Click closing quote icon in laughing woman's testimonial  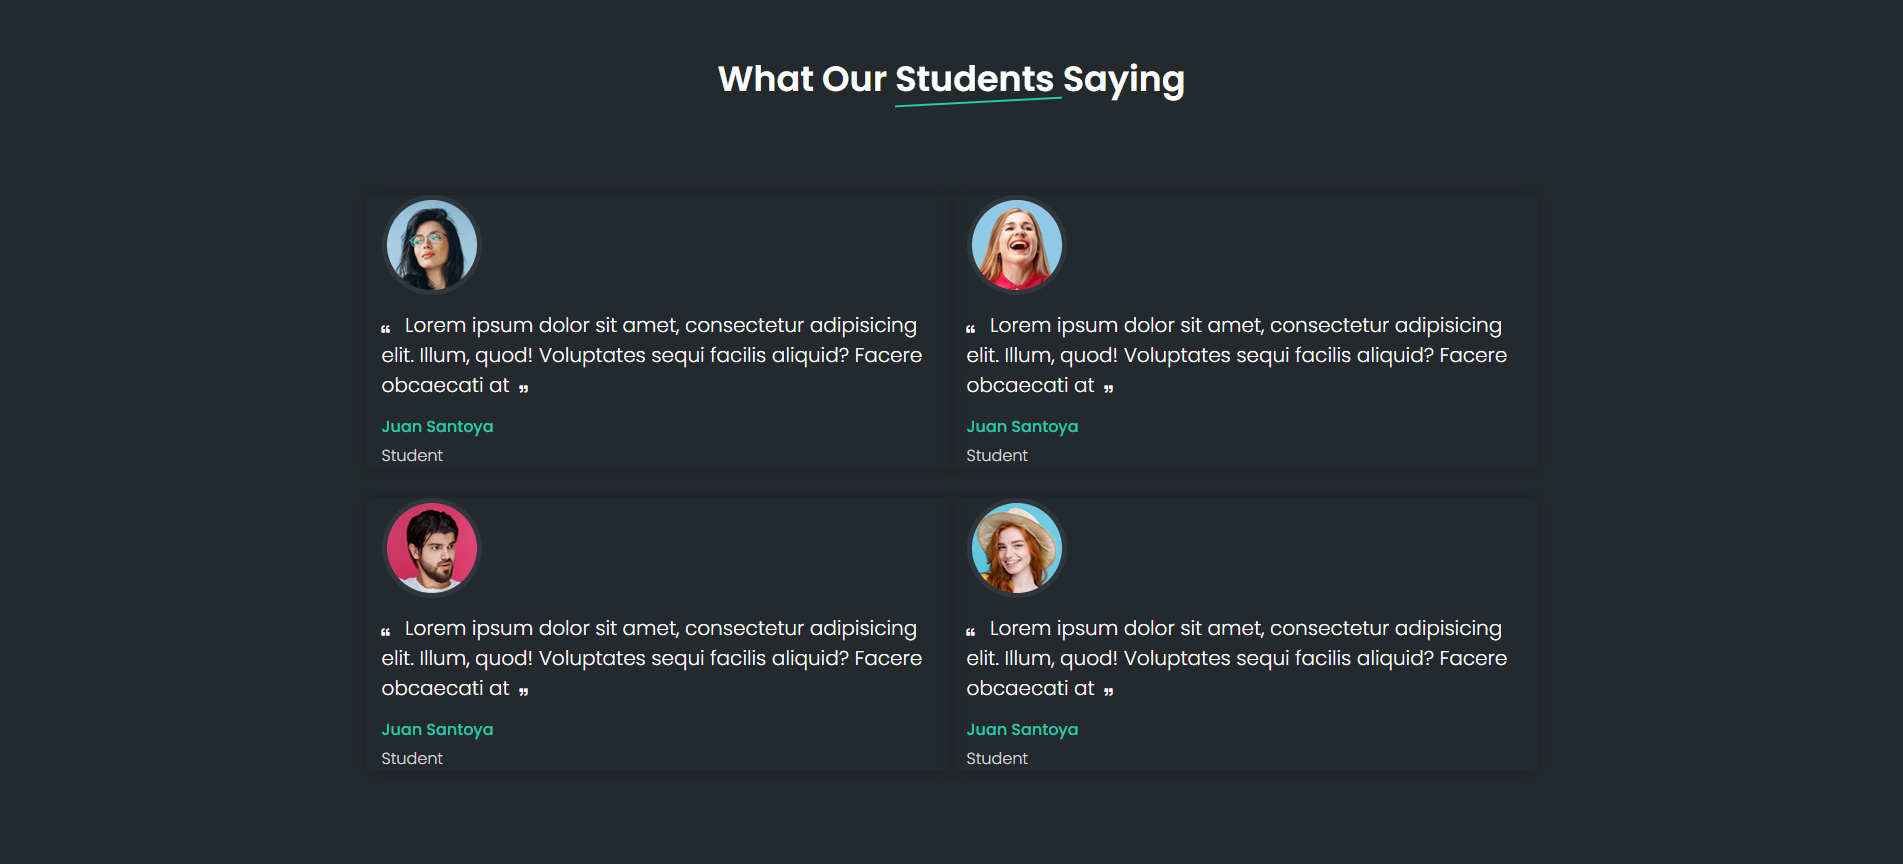click(1108, 388)
